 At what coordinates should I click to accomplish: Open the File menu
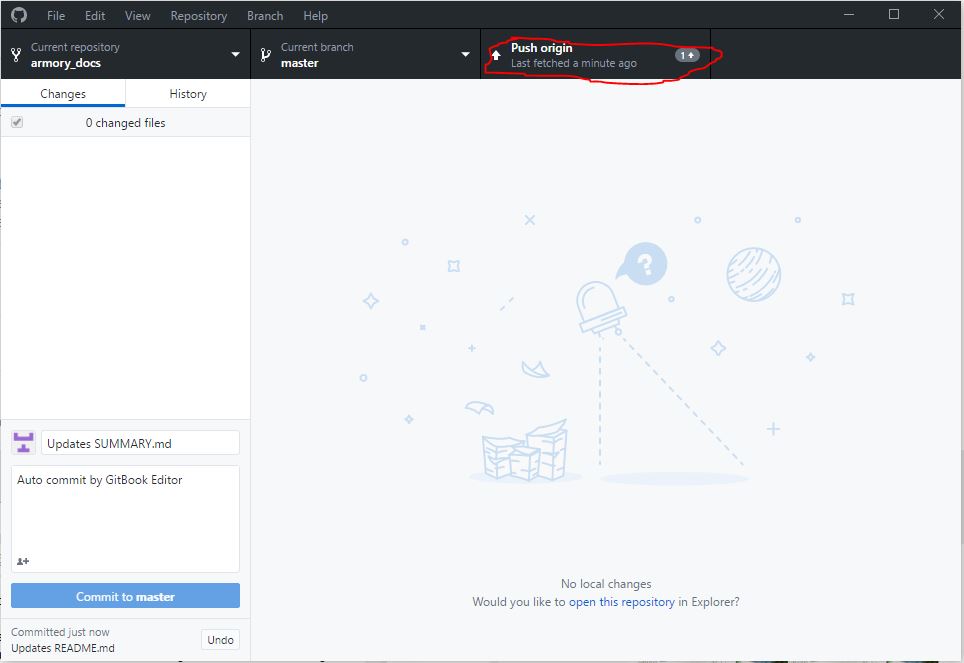56,15
